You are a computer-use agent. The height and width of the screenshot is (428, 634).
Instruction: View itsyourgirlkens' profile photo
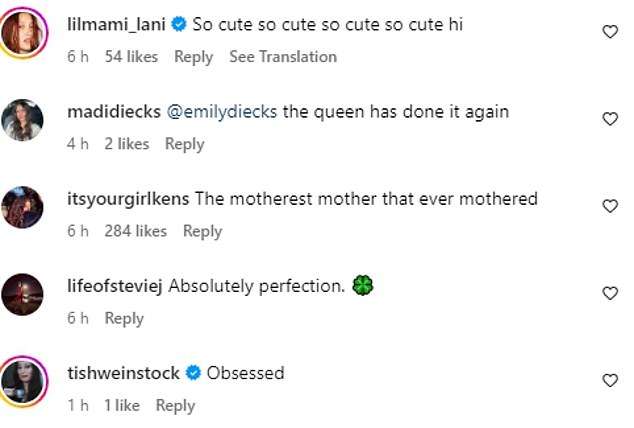coord(22,207)
